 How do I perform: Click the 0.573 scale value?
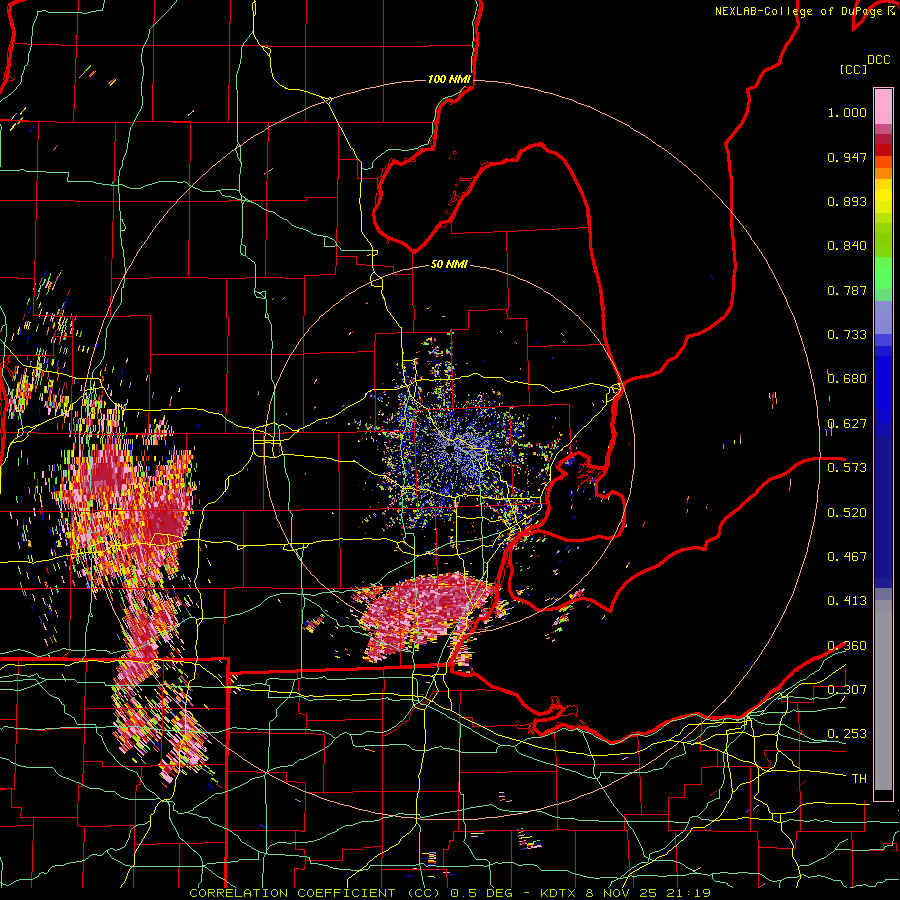[847, 468]
